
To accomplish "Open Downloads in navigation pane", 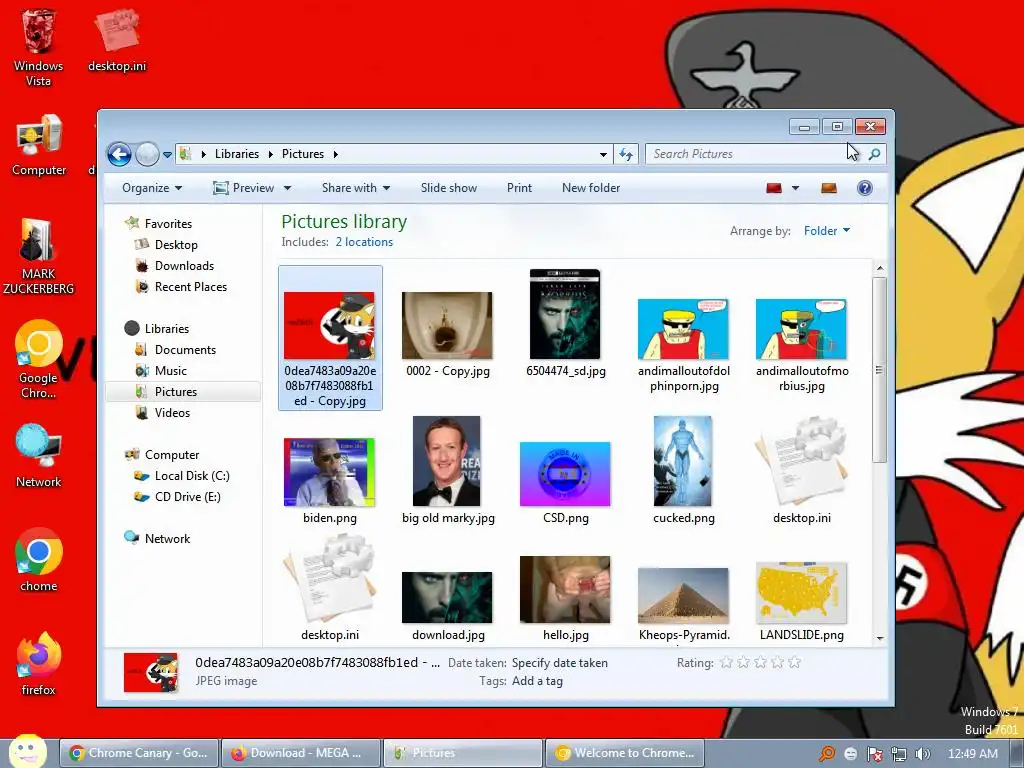I will click(x=184, y=265).
